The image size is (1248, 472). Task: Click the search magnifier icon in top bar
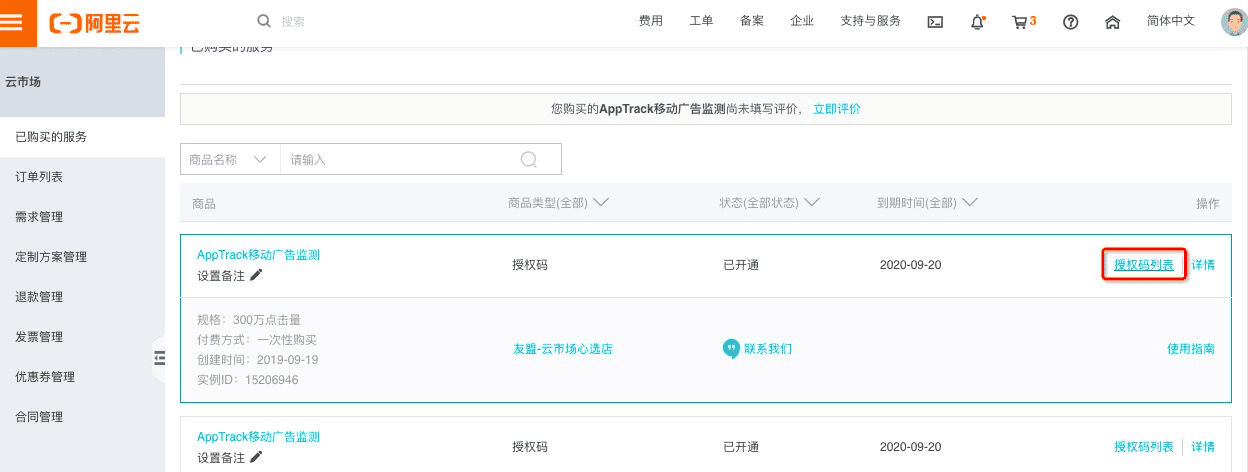(264, 21)
